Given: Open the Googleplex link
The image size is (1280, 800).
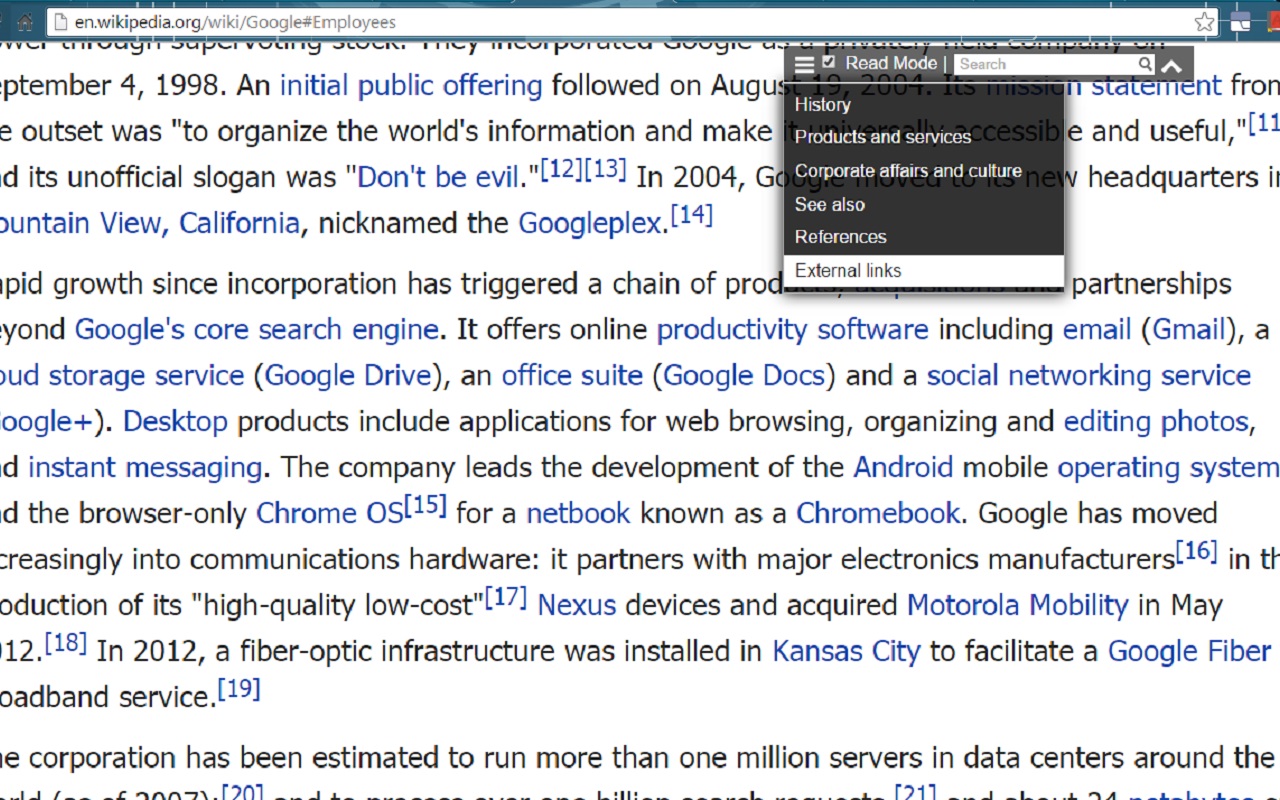Looking at the screenshot, I should pos(590,223).
